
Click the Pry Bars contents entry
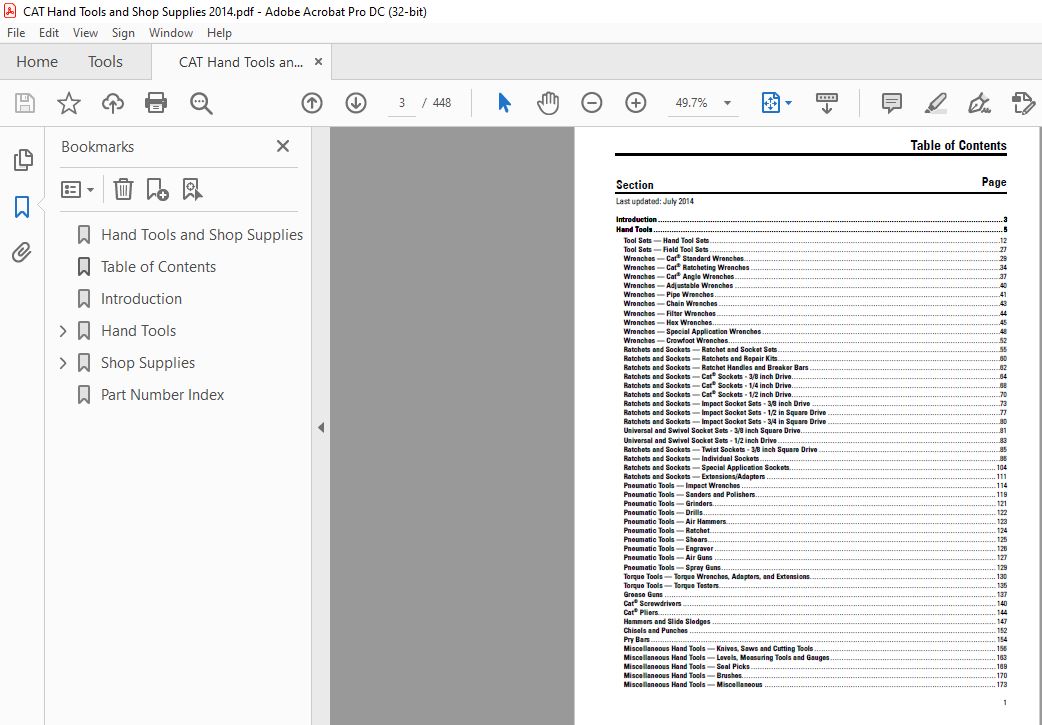tap(815, 639)
